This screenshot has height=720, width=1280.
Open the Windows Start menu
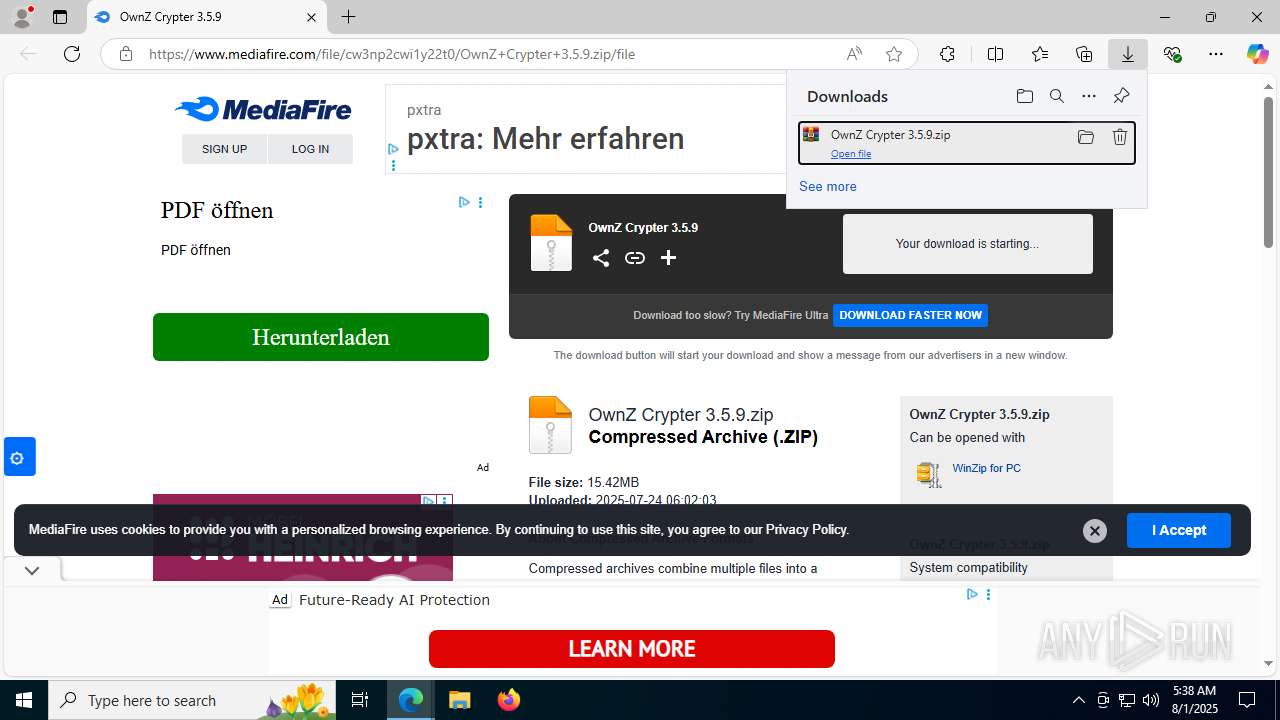click(x=24, y=700)
